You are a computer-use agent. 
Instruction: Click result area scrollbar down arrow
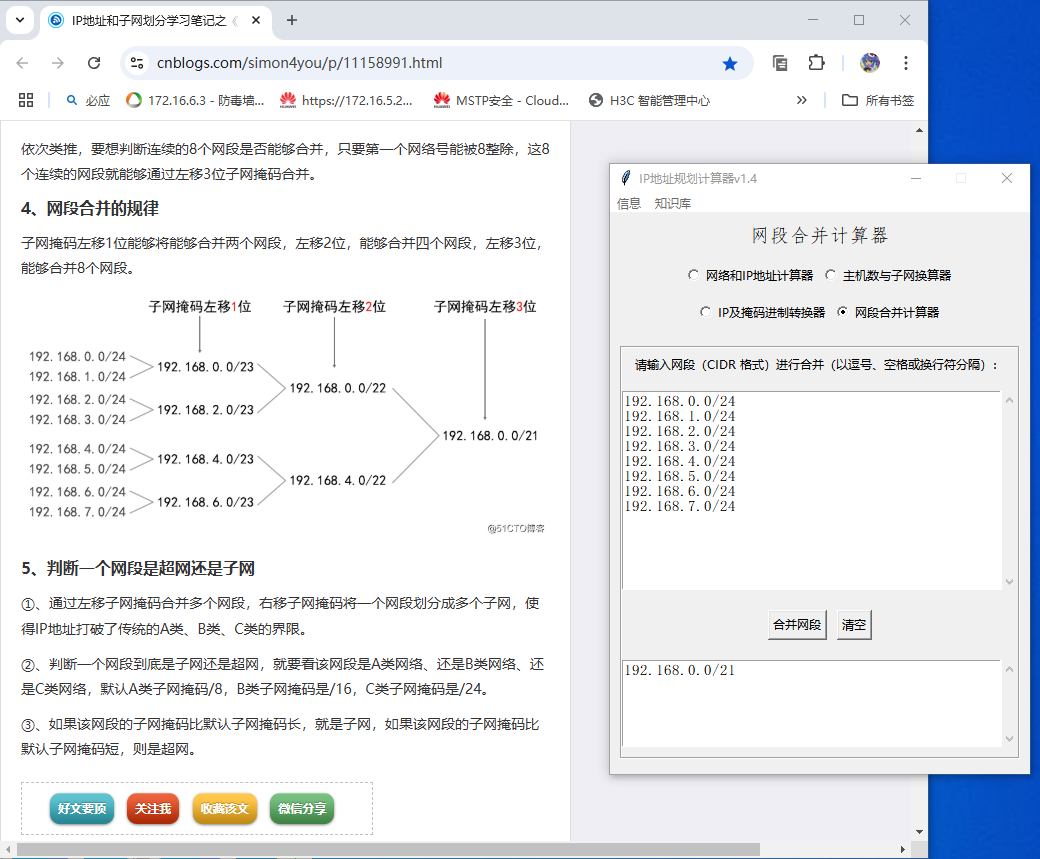pyautogui.click(x=1009, y=739)
